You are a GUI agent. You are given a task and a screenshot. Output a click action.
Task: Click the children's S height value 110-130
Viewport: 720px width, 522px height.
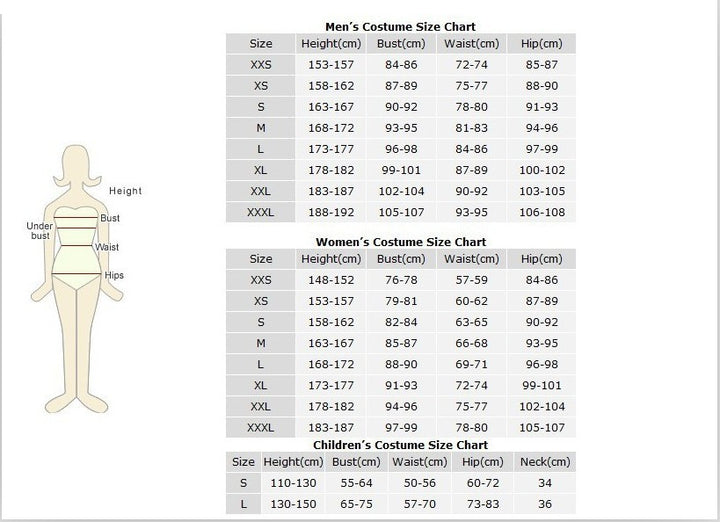291,483
